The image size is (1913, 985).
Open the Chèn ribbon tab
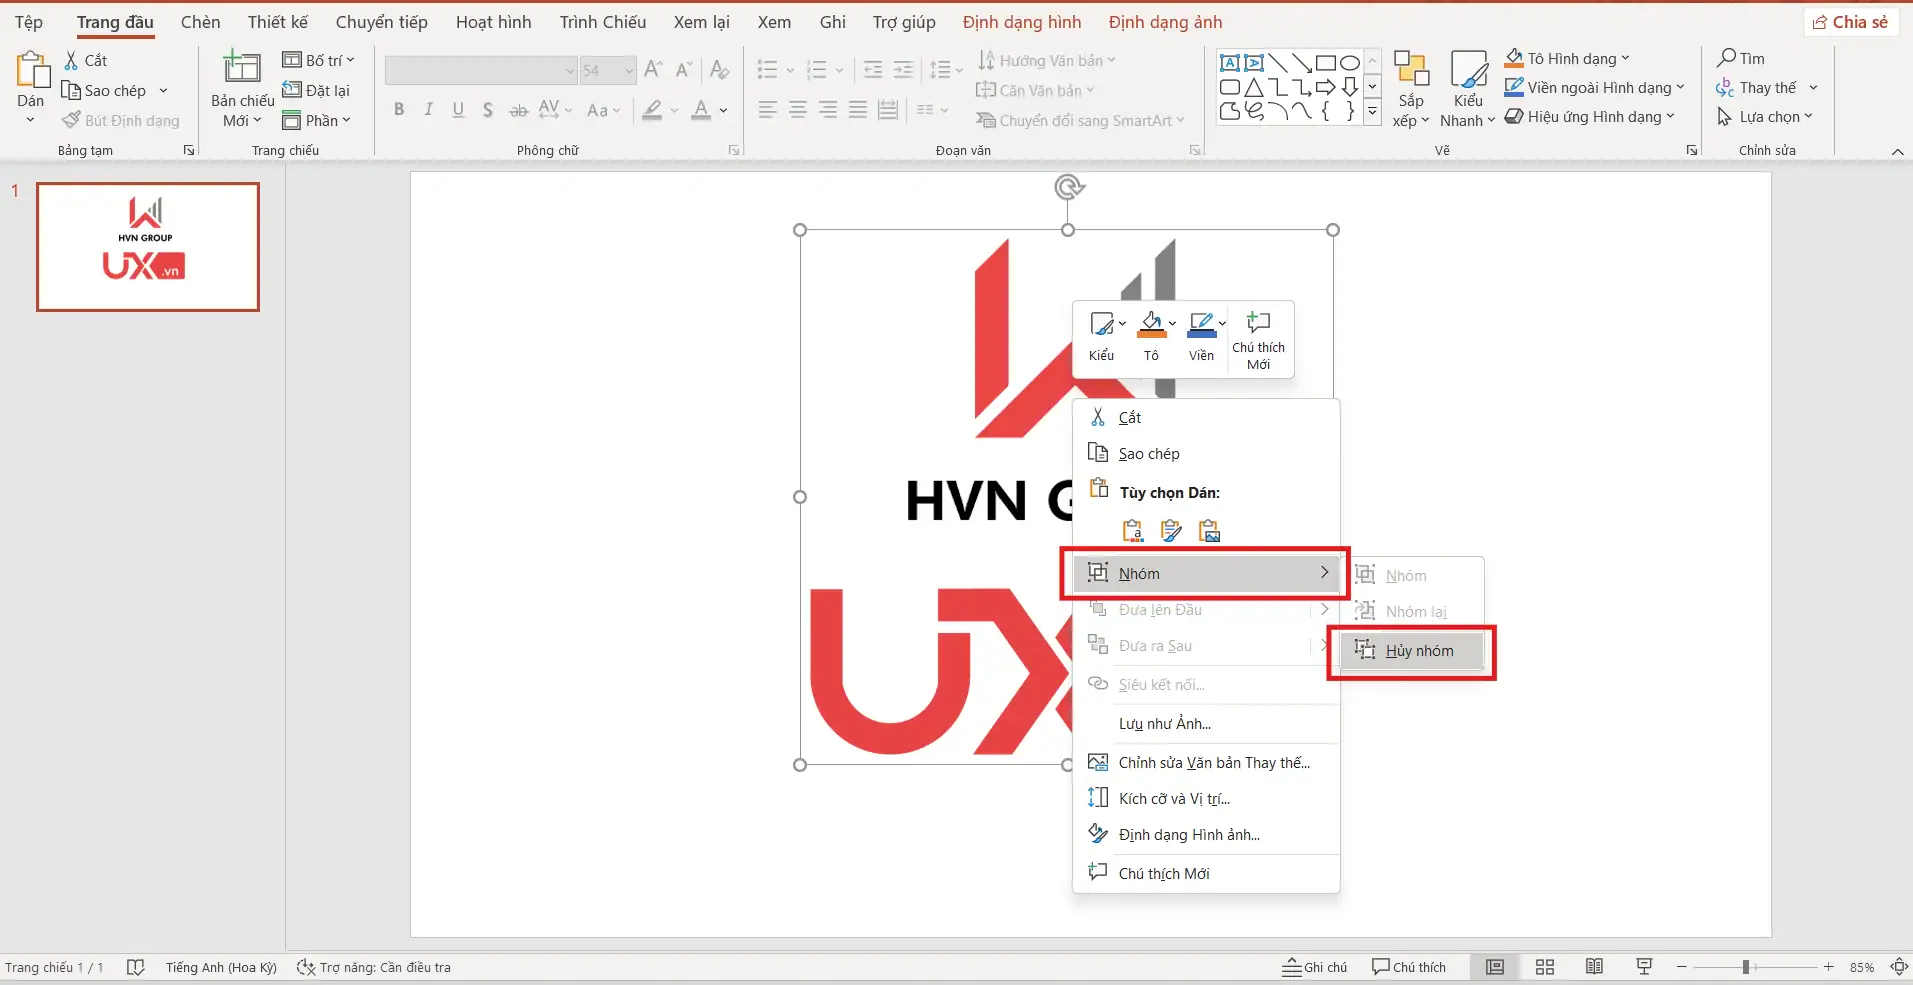200,22
